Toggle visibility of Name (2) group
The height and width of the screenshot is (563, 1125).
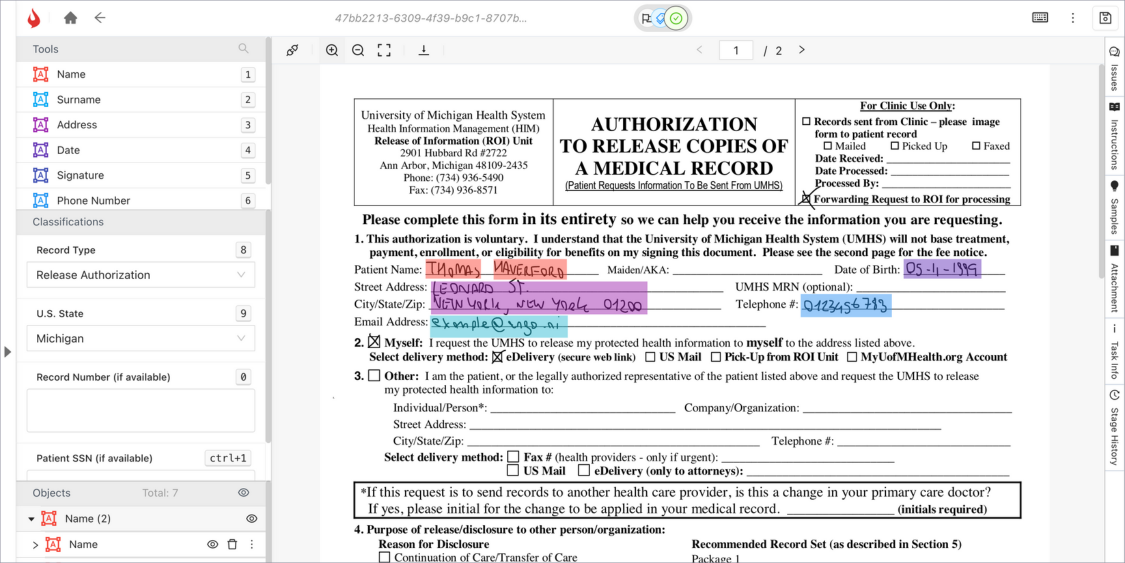251,519
